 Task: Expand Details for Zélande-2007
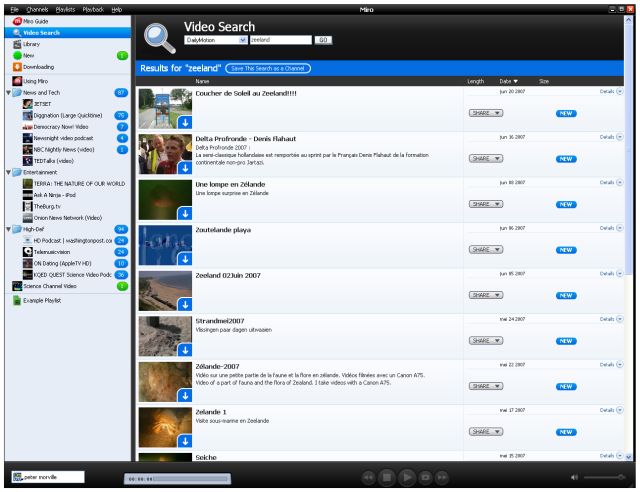[x=611, y=365]
